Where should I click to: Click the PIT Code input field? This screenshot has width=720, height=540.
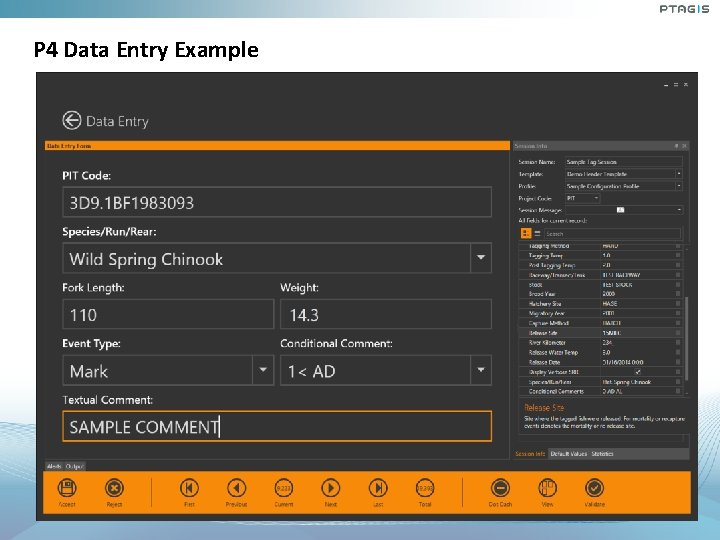(x=277, y=202)
